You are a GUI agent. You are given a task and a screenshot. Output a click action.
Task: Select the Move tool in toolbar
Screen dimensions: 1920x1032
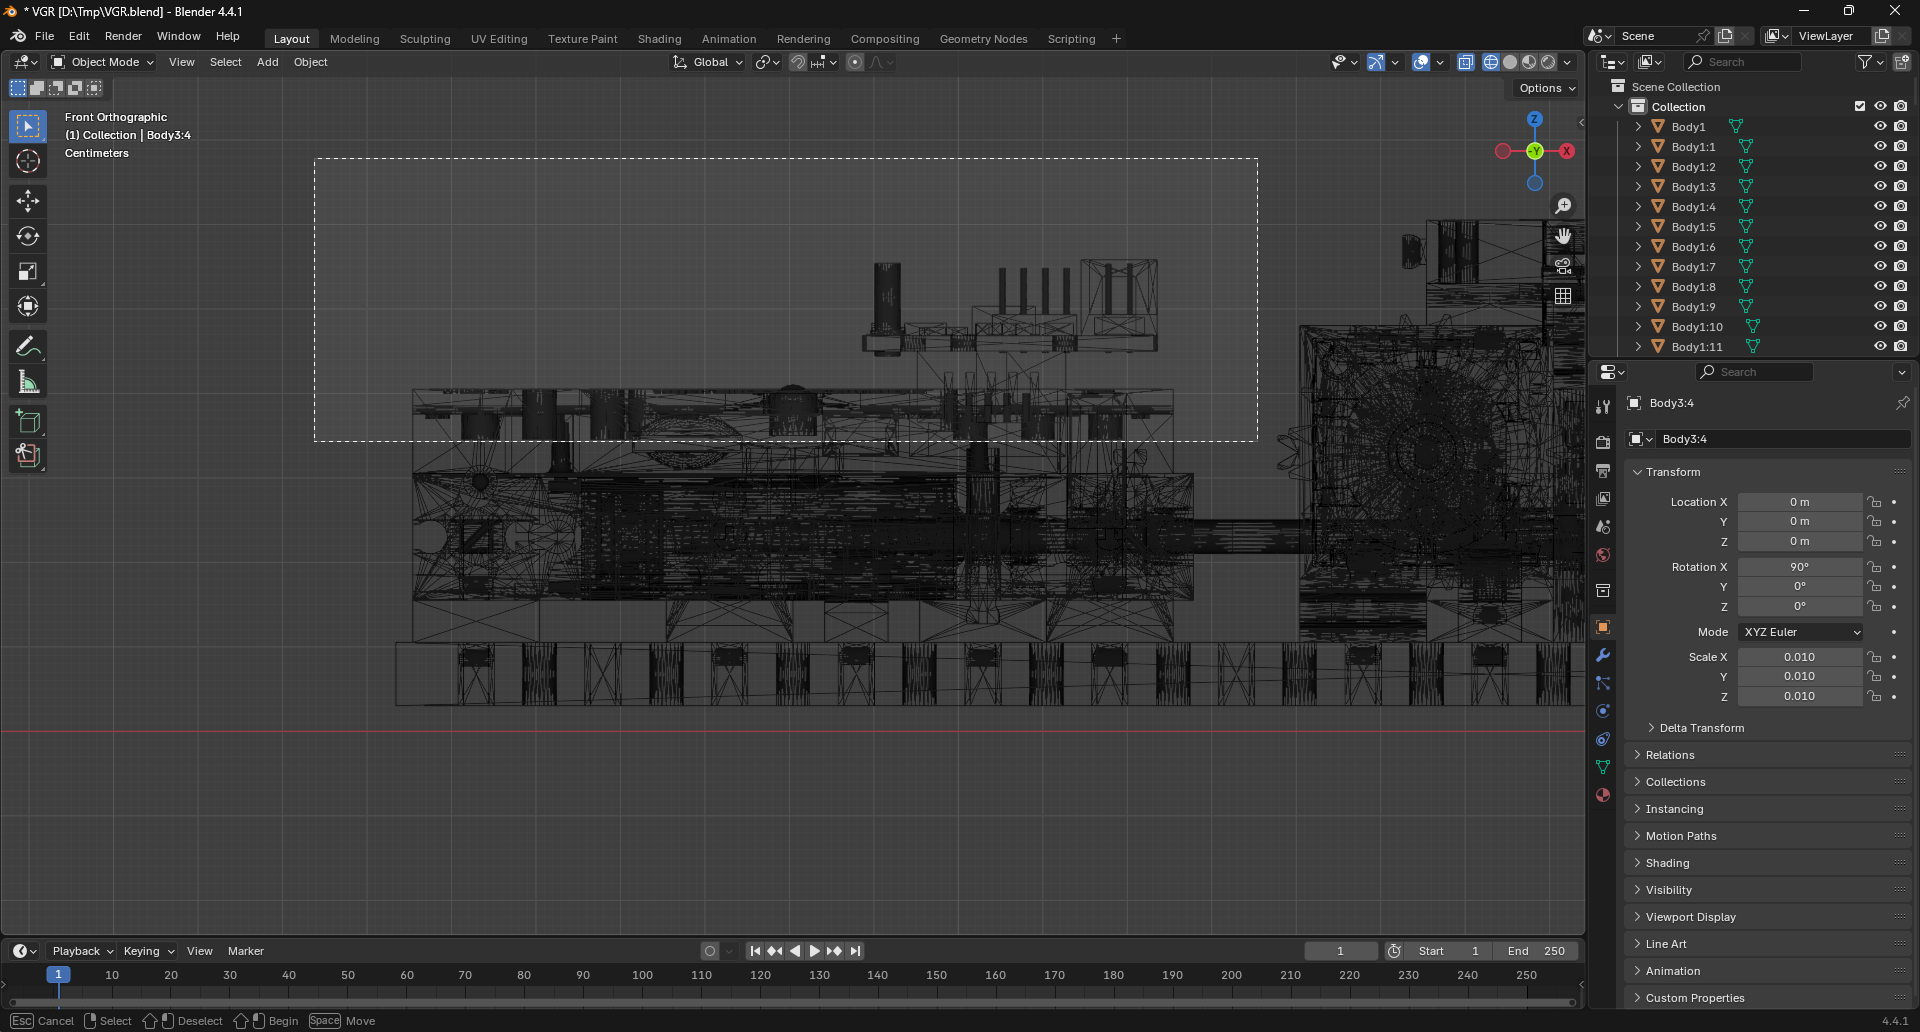click(x=28, y=201)
